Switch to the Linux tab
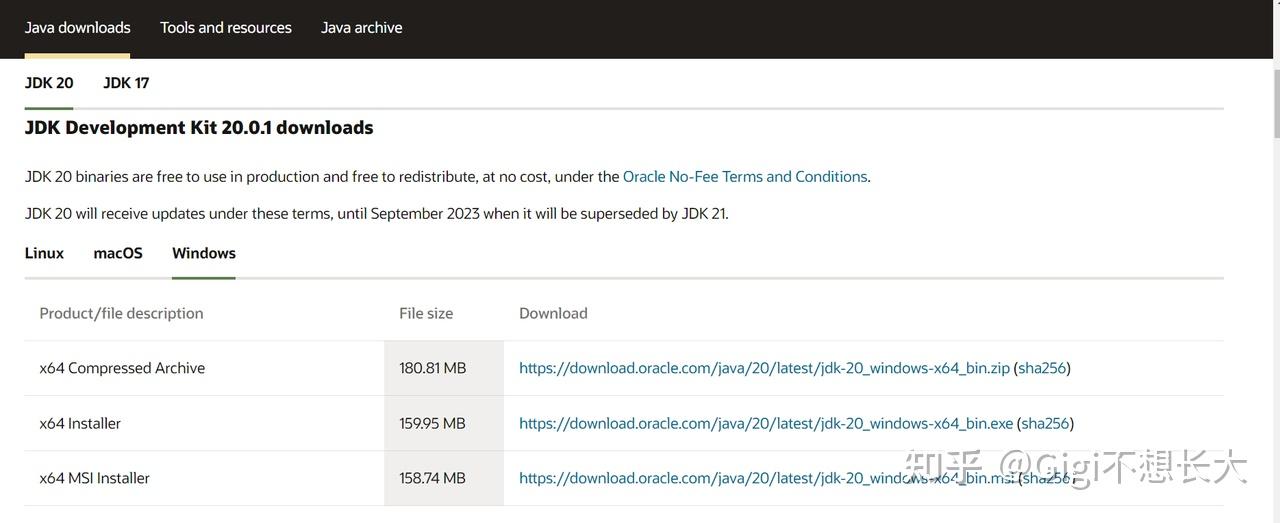Screen dimensions: 1280x523 (x=44, y=253)
